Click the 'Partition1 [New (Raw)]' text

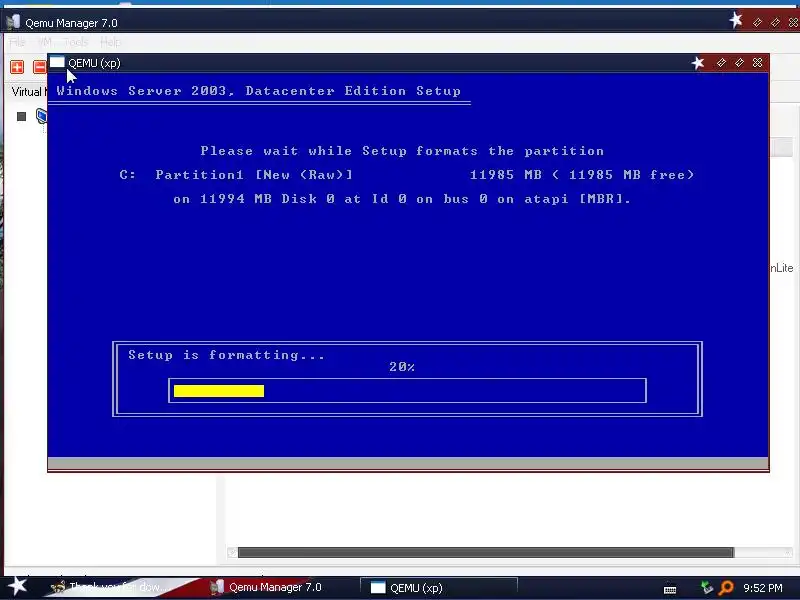pos(254,175)
